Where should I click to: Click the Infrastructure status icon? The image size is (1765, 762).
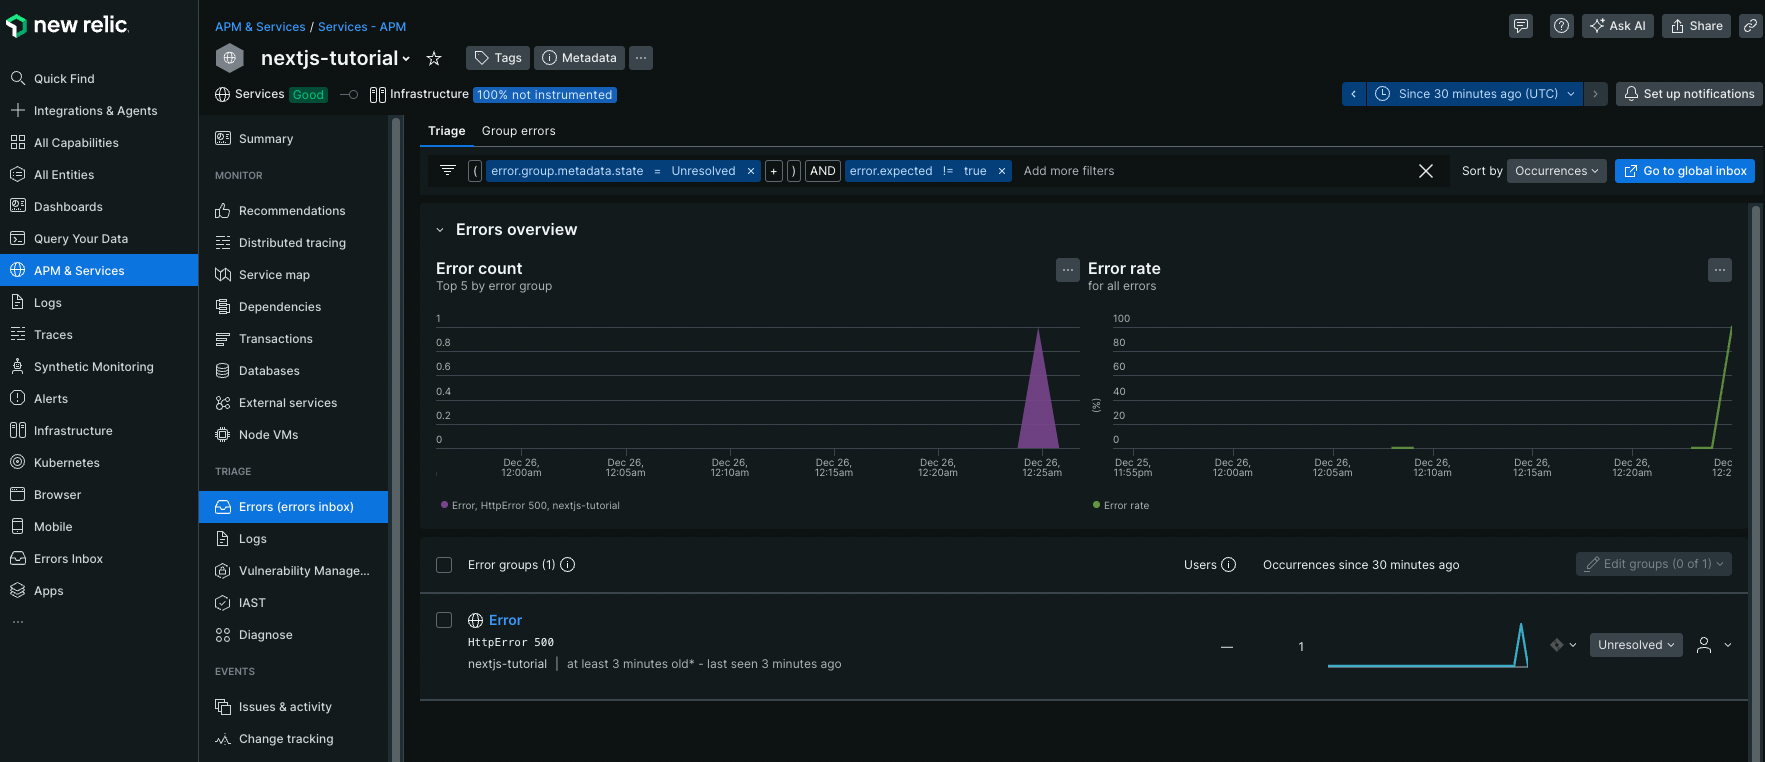(x=378, y=94)
